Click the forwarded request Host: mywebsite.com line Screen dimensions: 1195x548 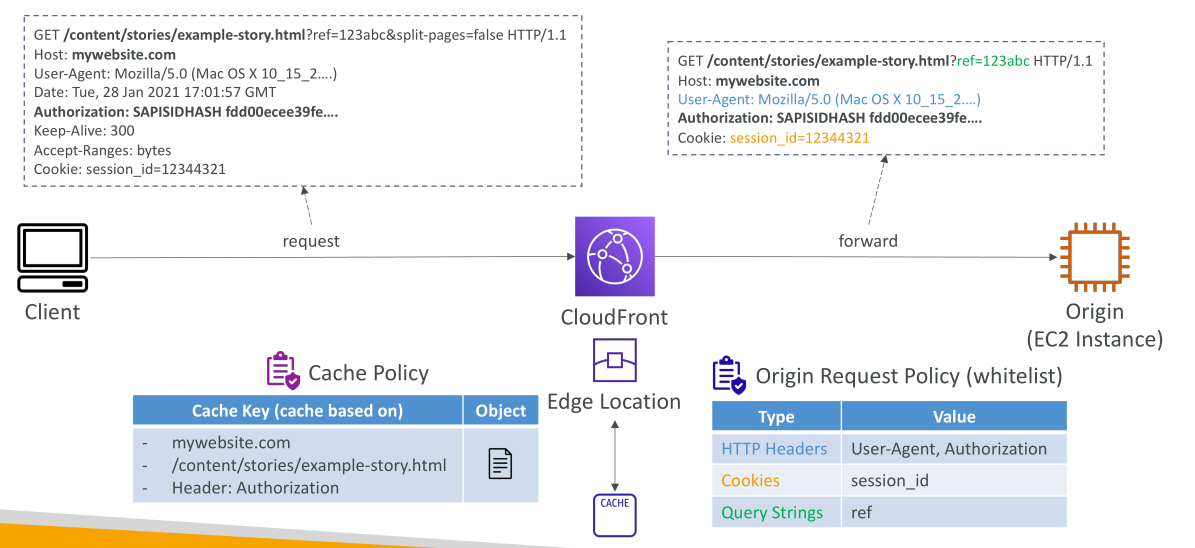point(748,81)
